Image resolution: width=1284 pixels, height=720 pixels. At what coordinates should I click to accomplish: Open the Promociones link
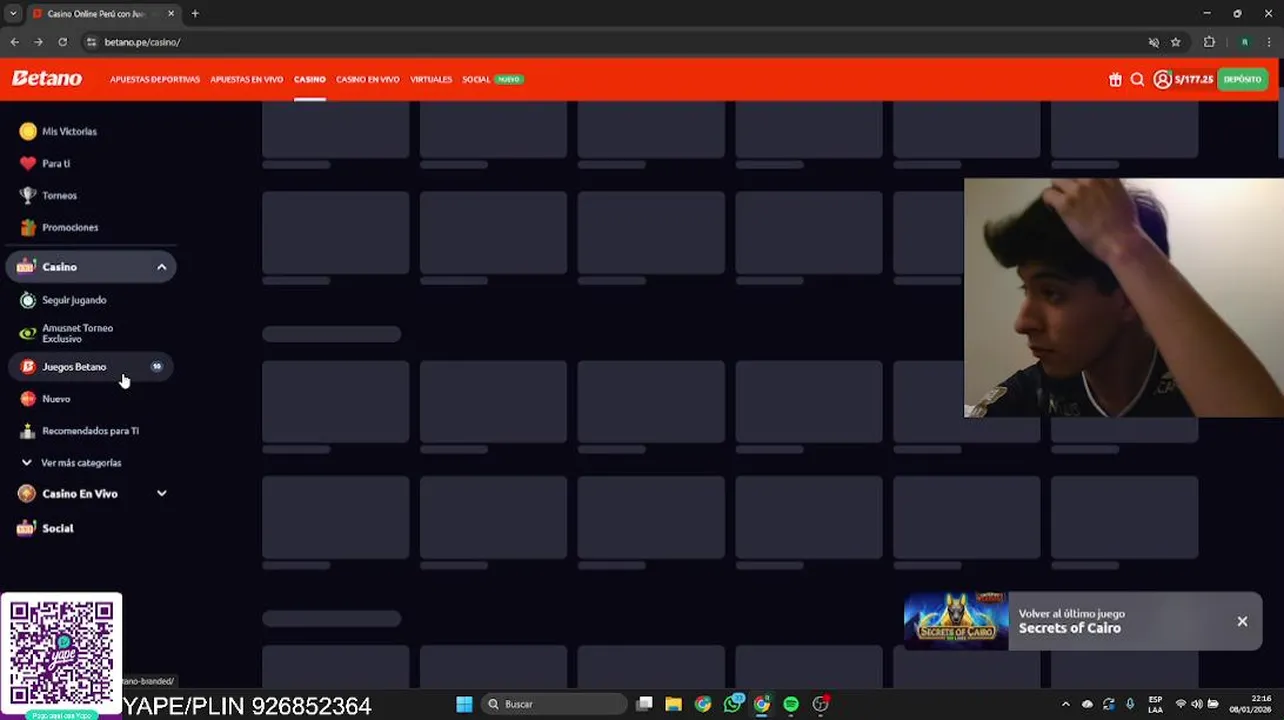[70, 227]
